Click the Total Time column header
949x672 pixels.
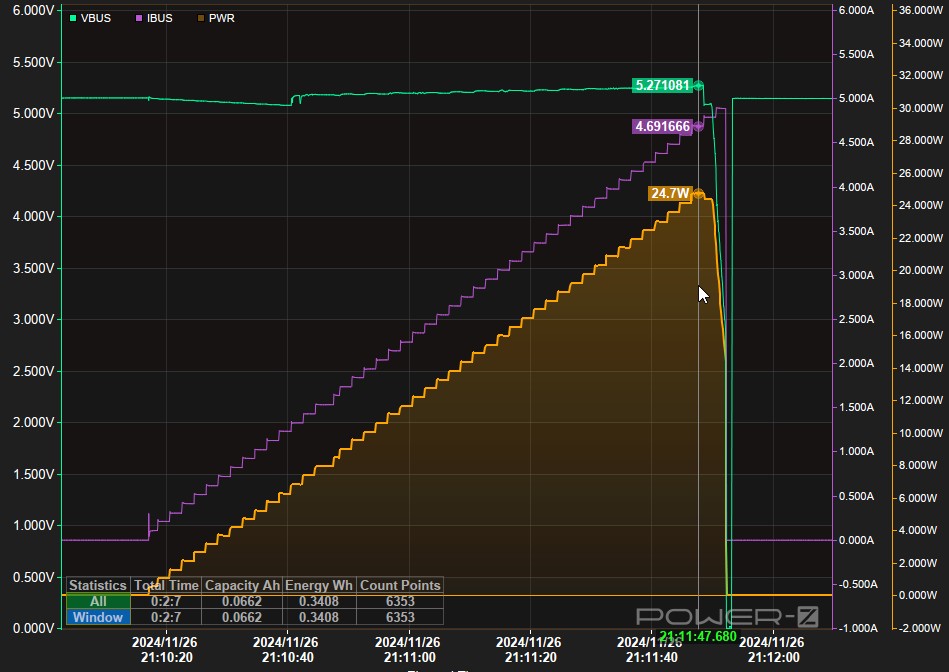pyautogui.click(x=166, y=585)
